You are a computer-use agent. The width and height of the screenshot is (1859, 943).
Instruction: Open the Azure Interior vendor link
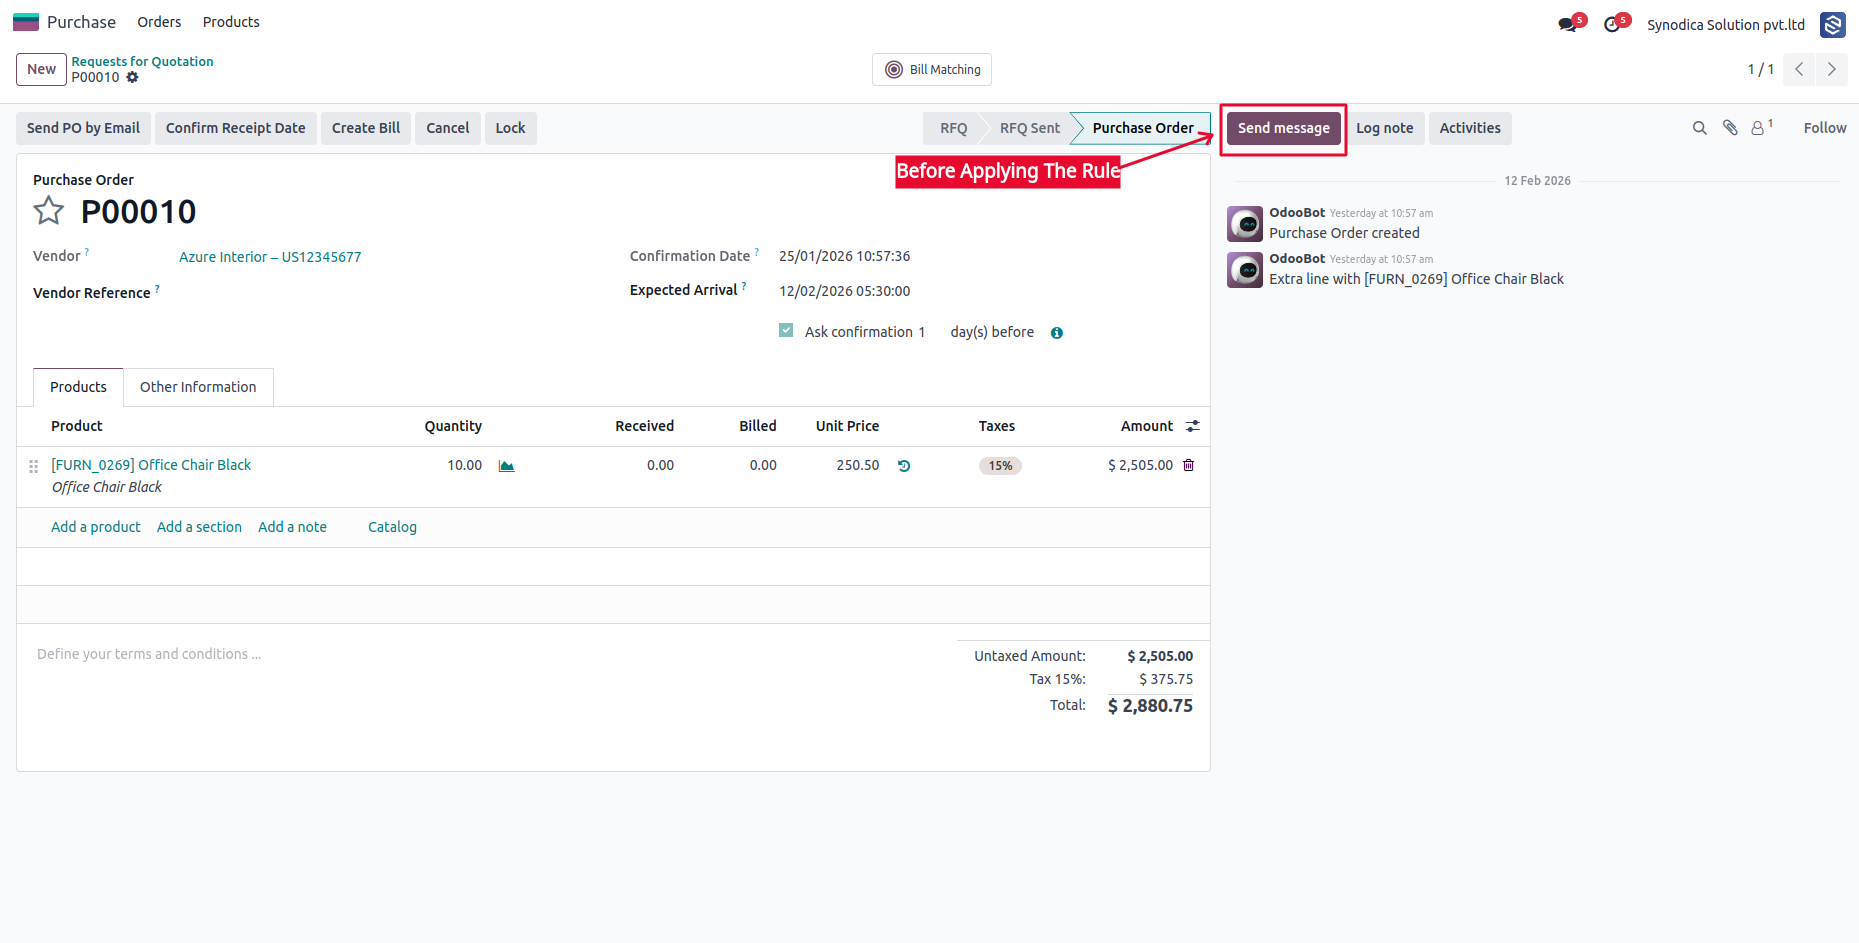(x=270, y=257)
